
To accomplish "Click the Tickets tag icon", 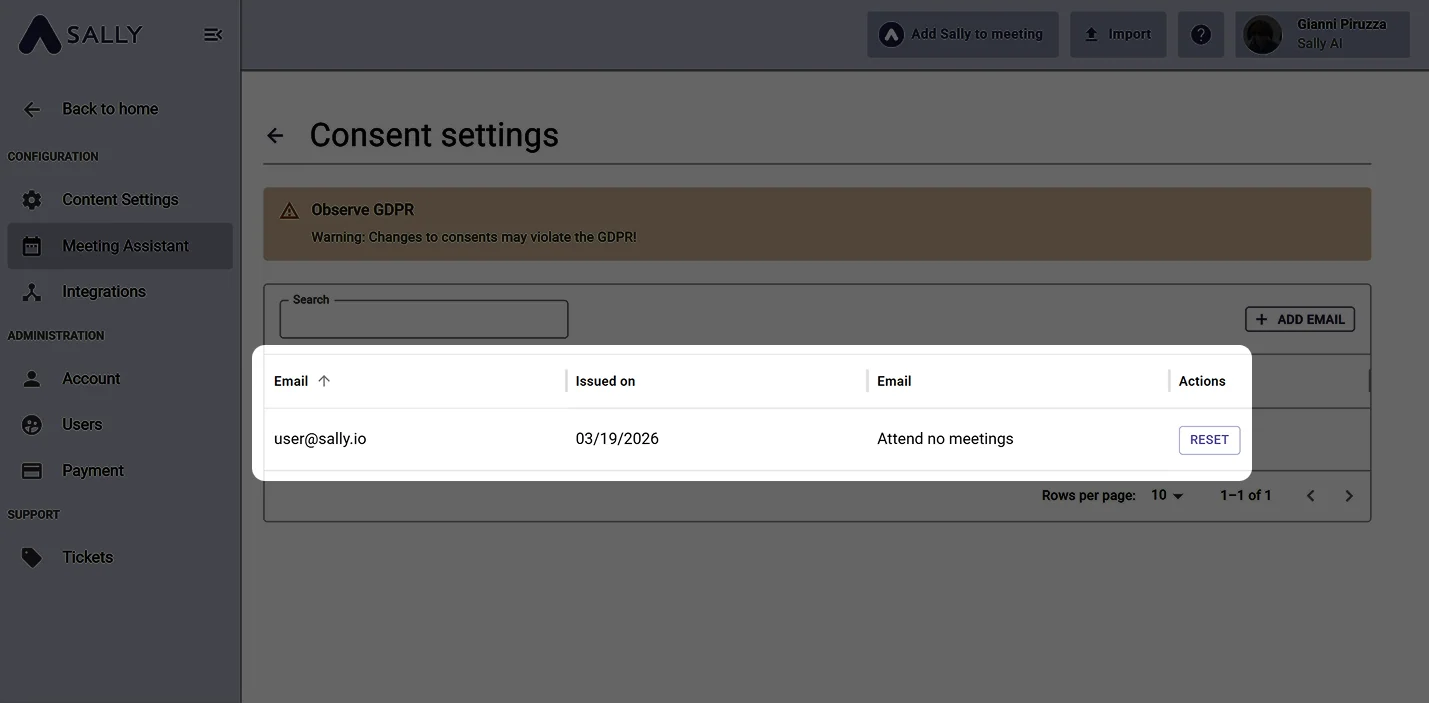I will (x=32, y=558).
